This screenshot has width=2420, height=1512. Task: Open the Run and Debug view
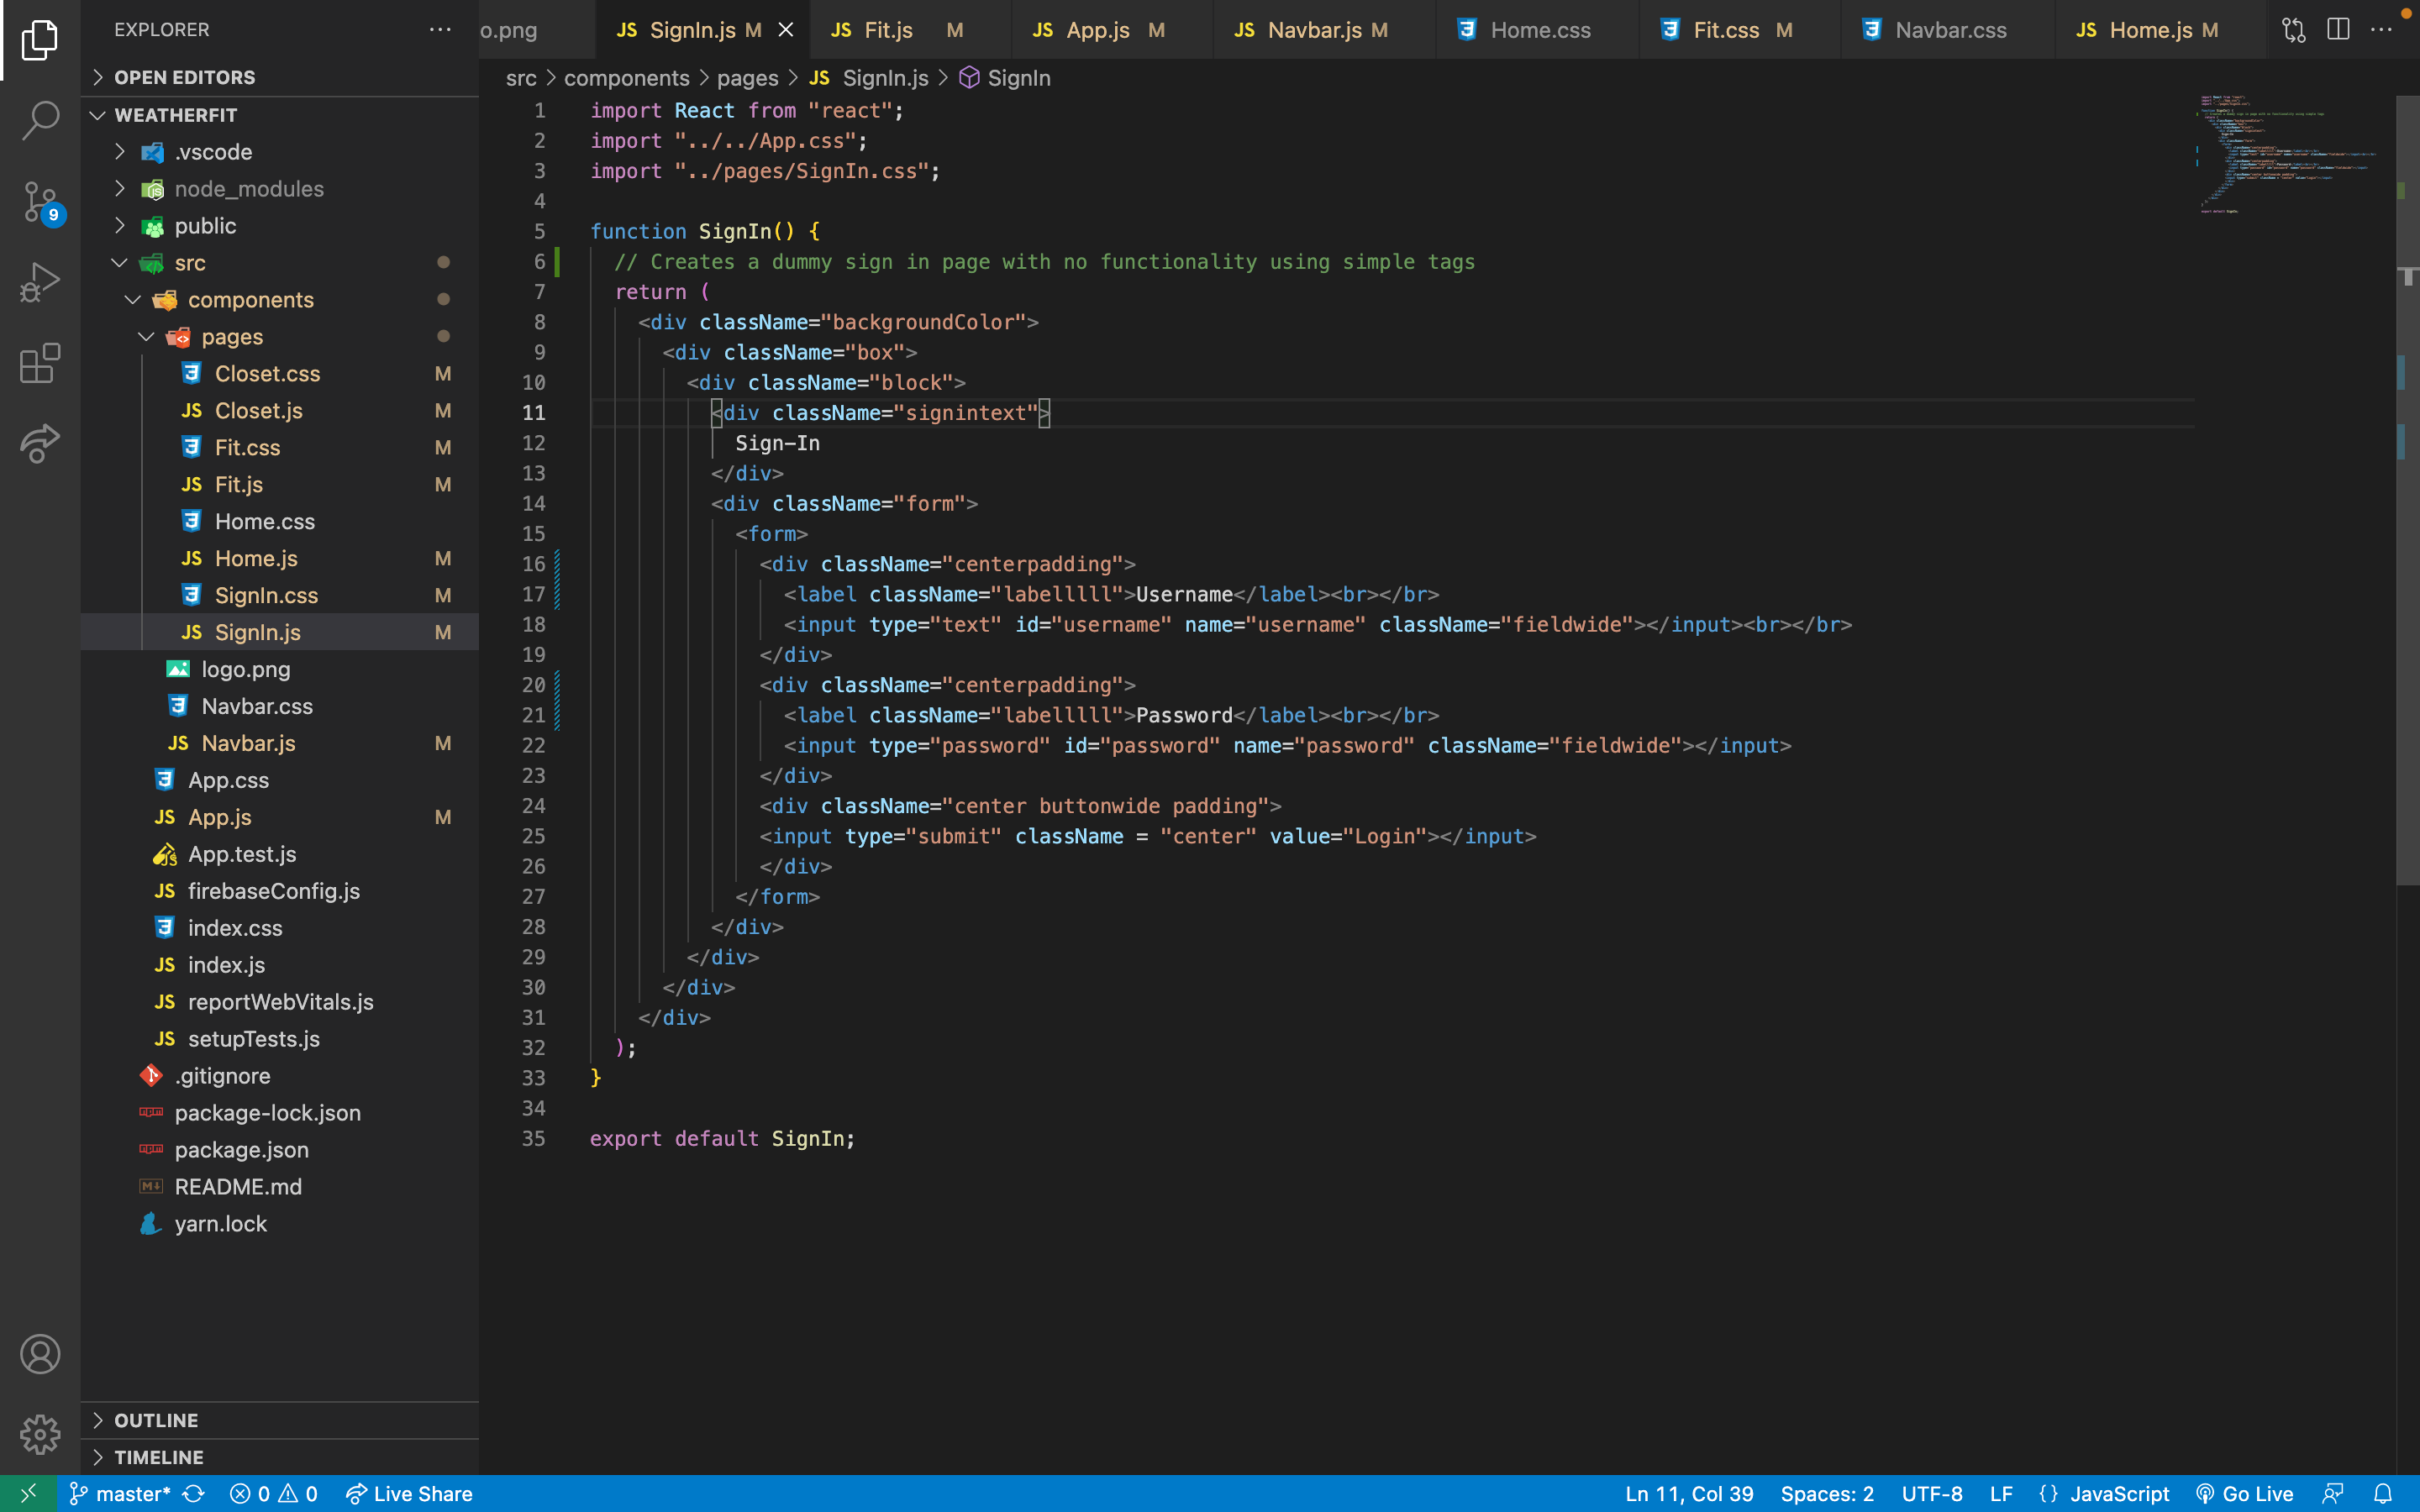(x=40, y=283)
